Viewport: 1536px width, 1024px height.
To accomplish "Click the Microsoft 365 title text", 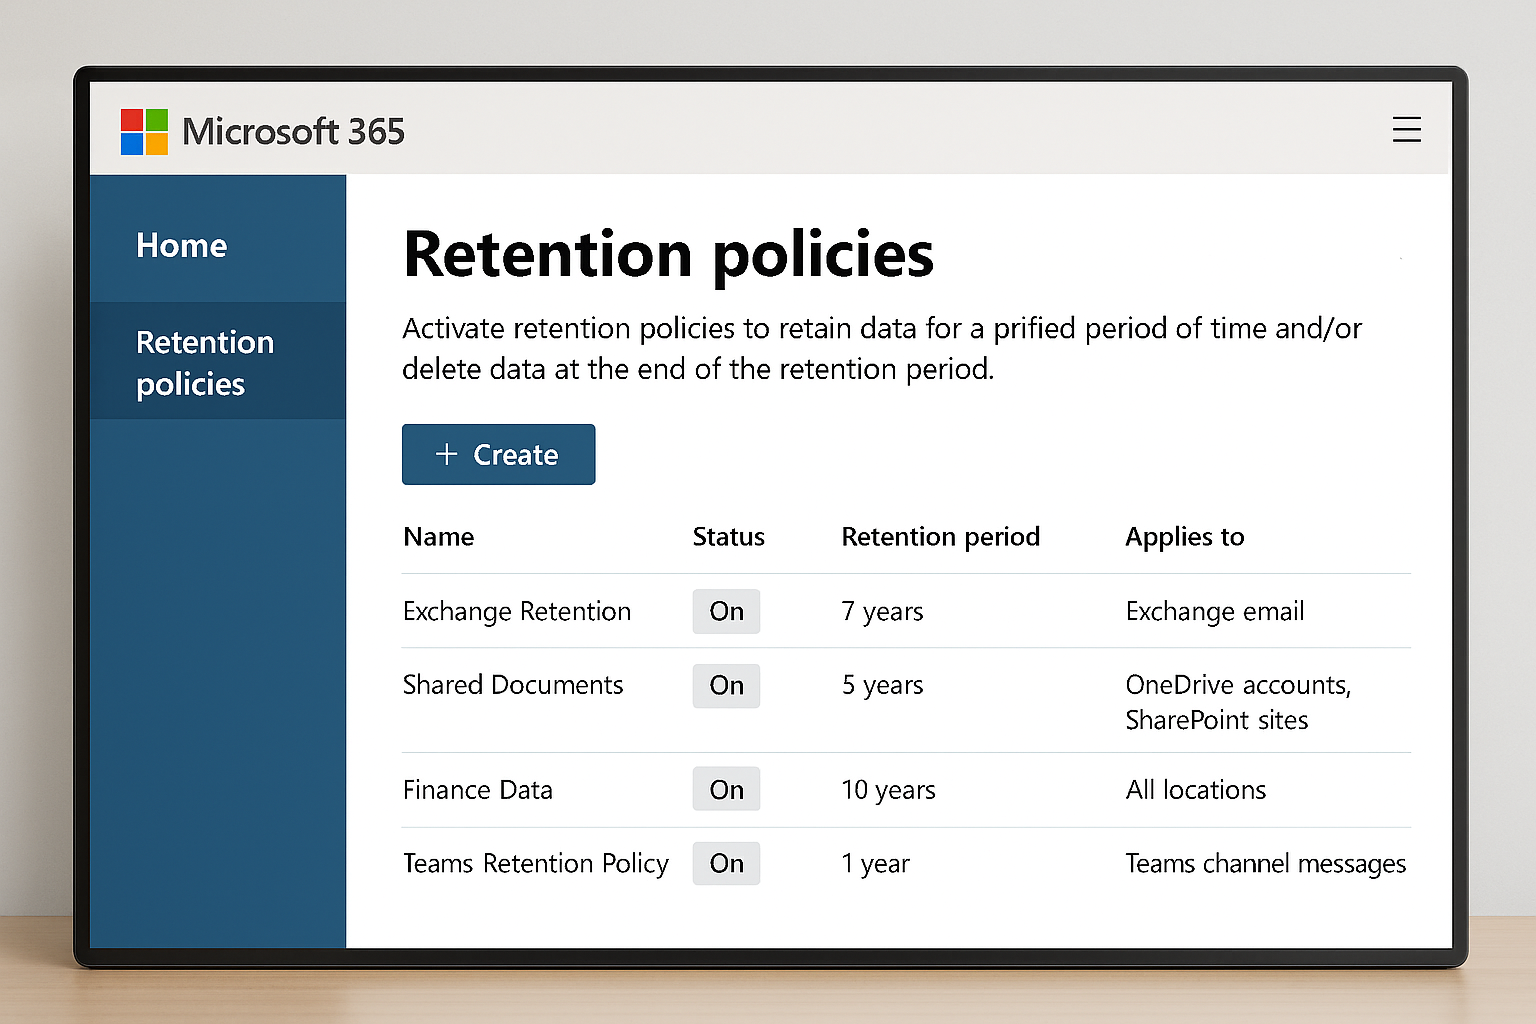I will (x=293, y=132).
